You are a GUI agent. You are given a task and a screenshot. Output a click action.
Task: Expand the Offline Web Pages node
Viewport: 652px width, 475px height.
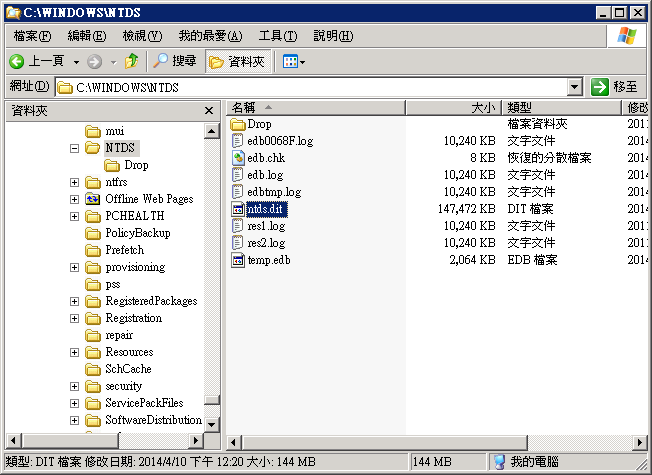pos(74,199)
